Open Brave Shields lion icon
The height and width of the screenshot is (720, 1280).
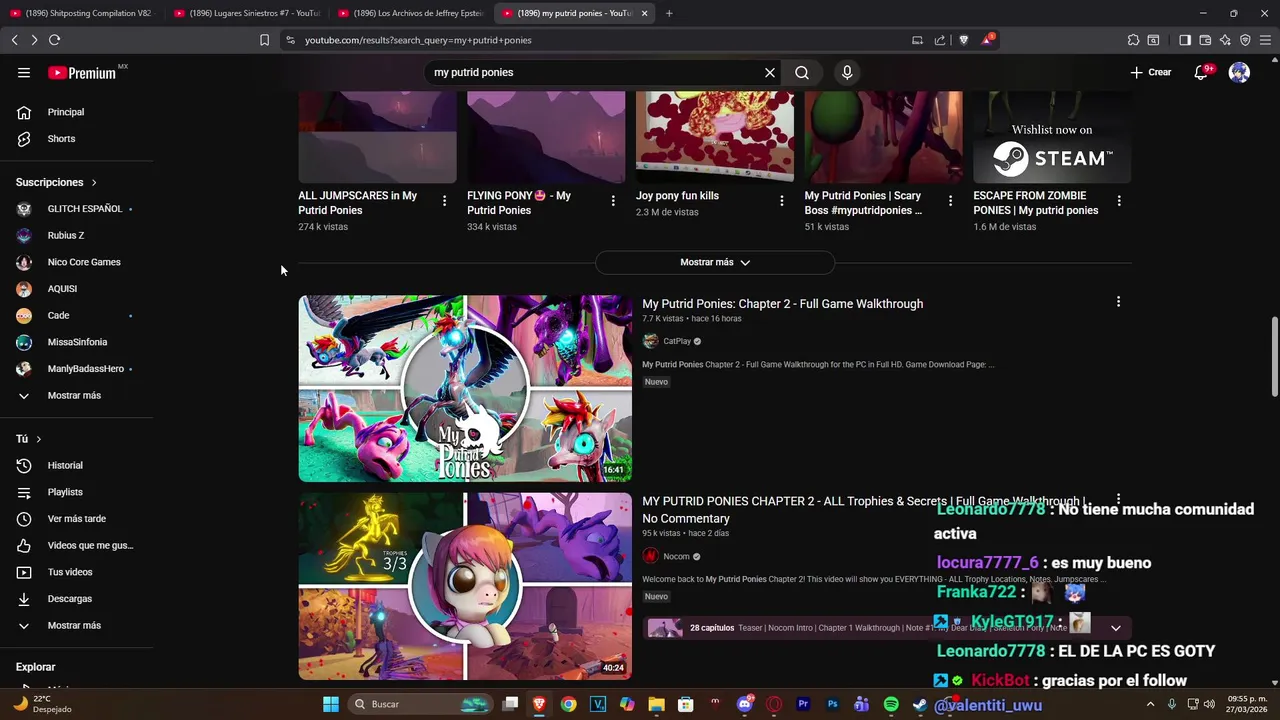point(964,40)
